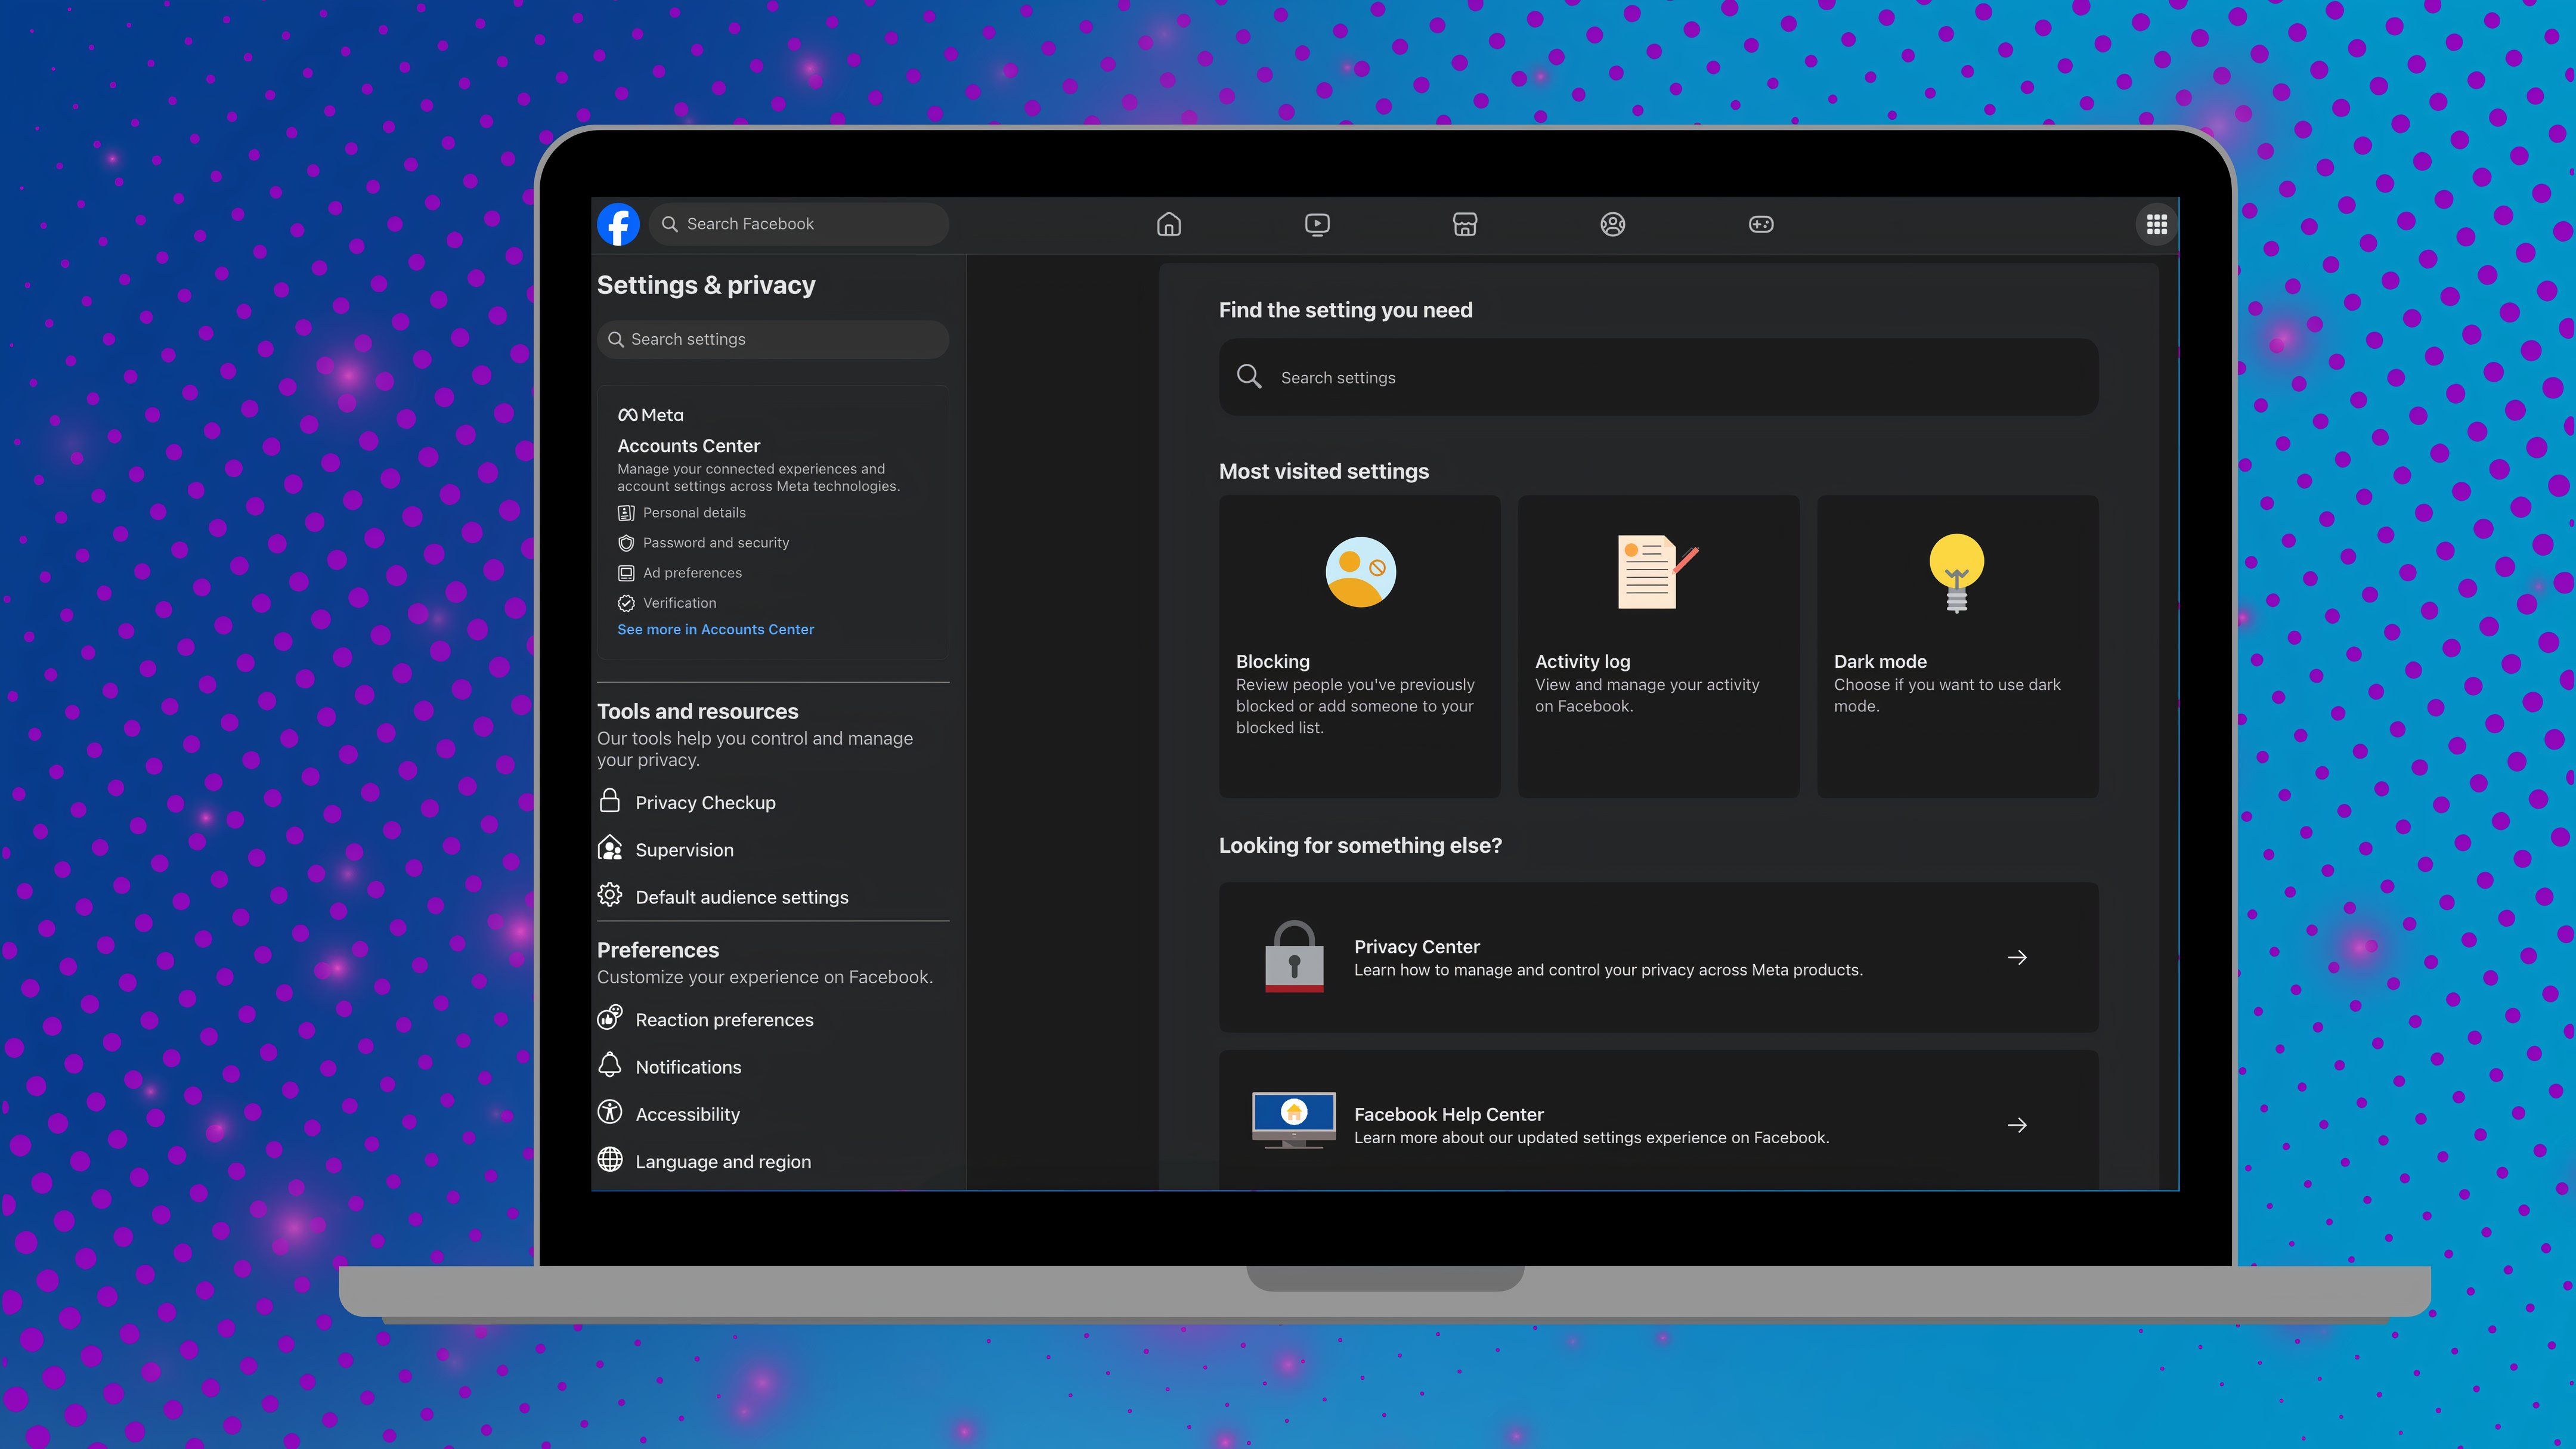This screenshot has height=1449, width=2576.
Task: Open the Activity log card title
Action: (x=1582, y=661)
